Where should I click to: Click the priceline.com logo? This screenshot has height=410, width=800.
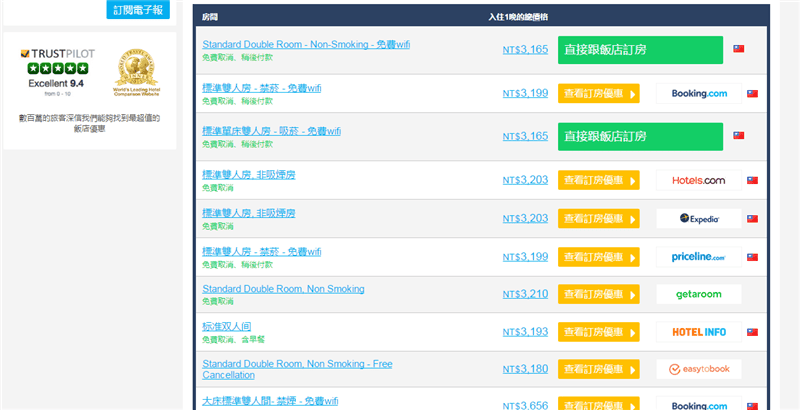coord(699,257)
